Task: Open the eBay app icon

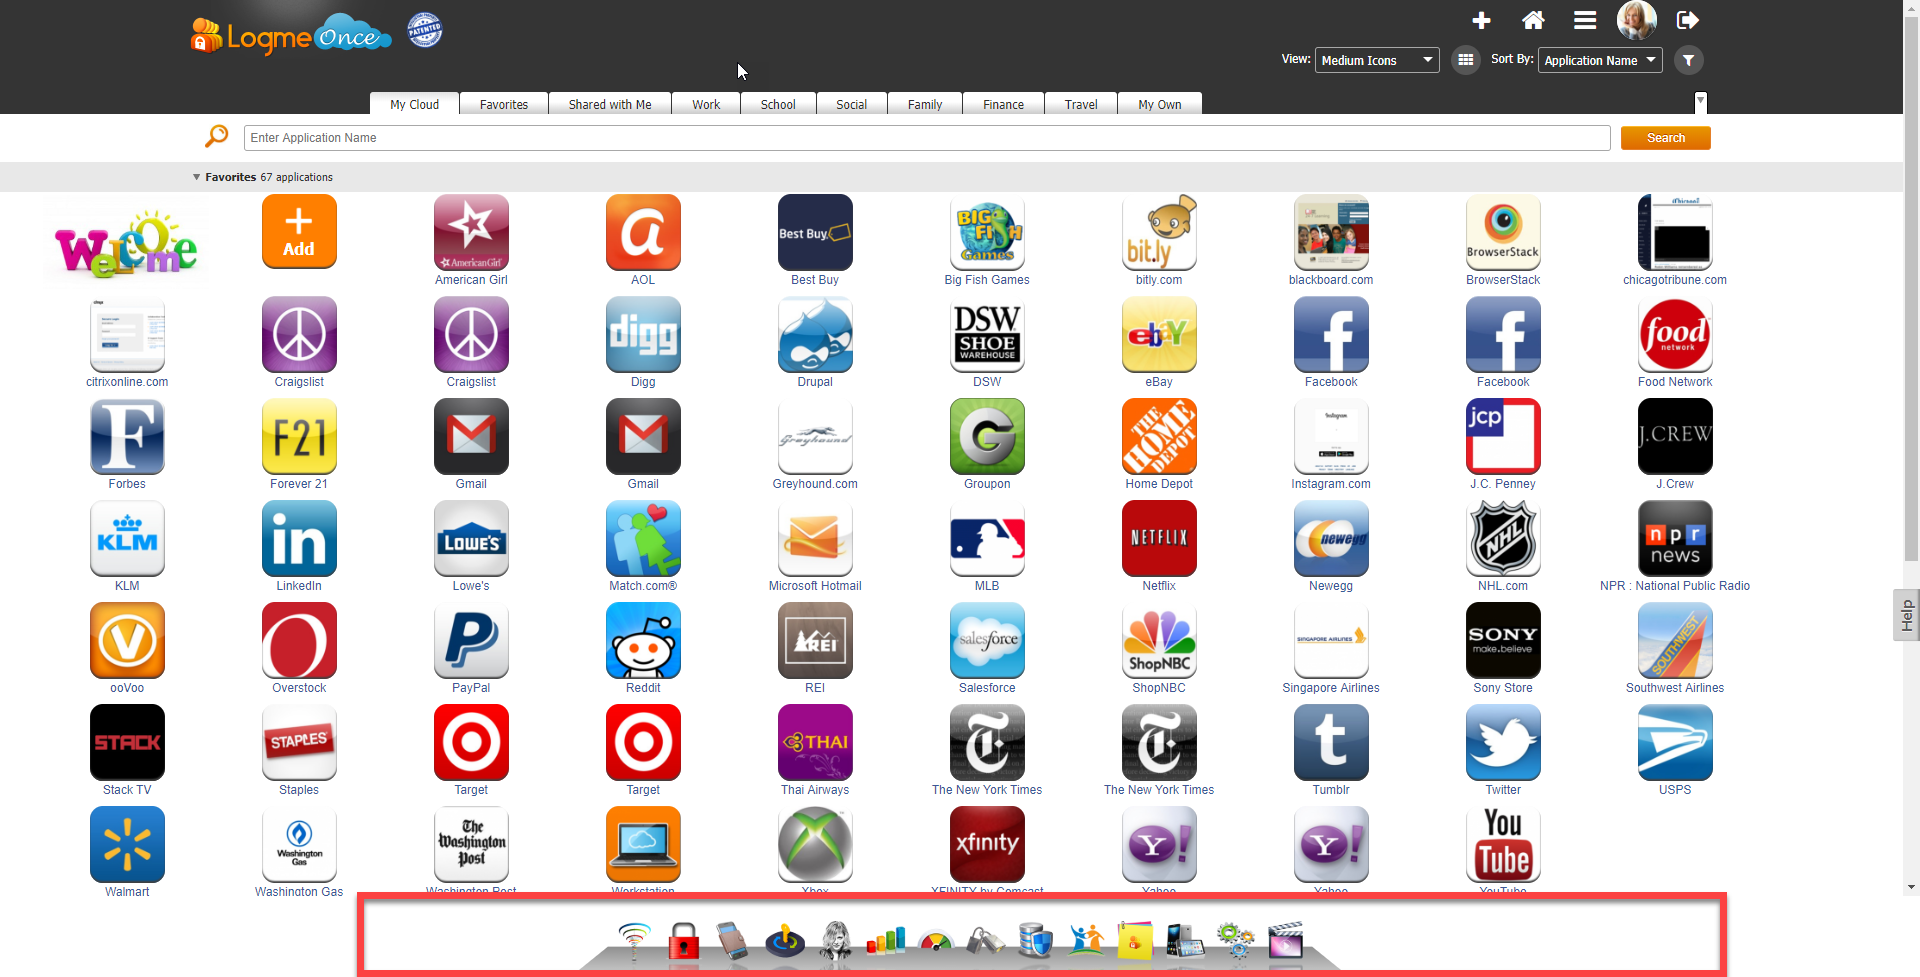Action: [x=1159, y=334]
